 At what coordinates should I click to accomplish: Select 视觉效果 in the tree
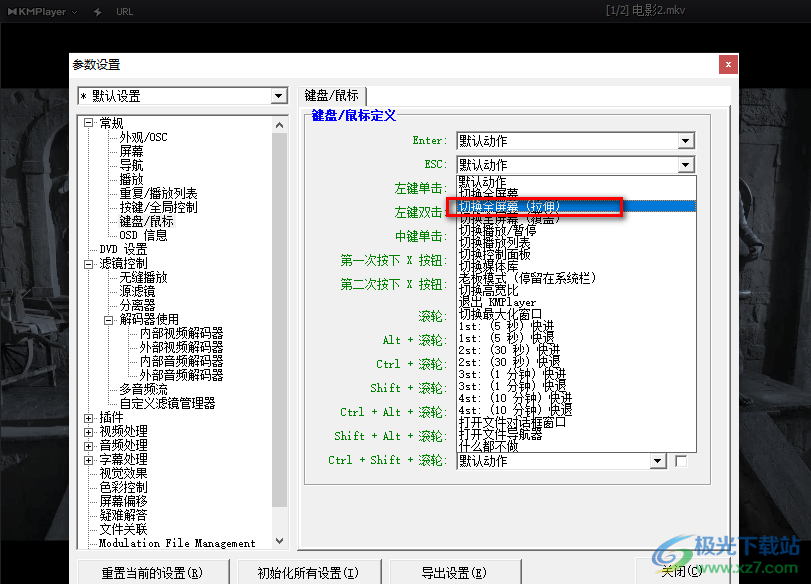click(x=123, y=473)
